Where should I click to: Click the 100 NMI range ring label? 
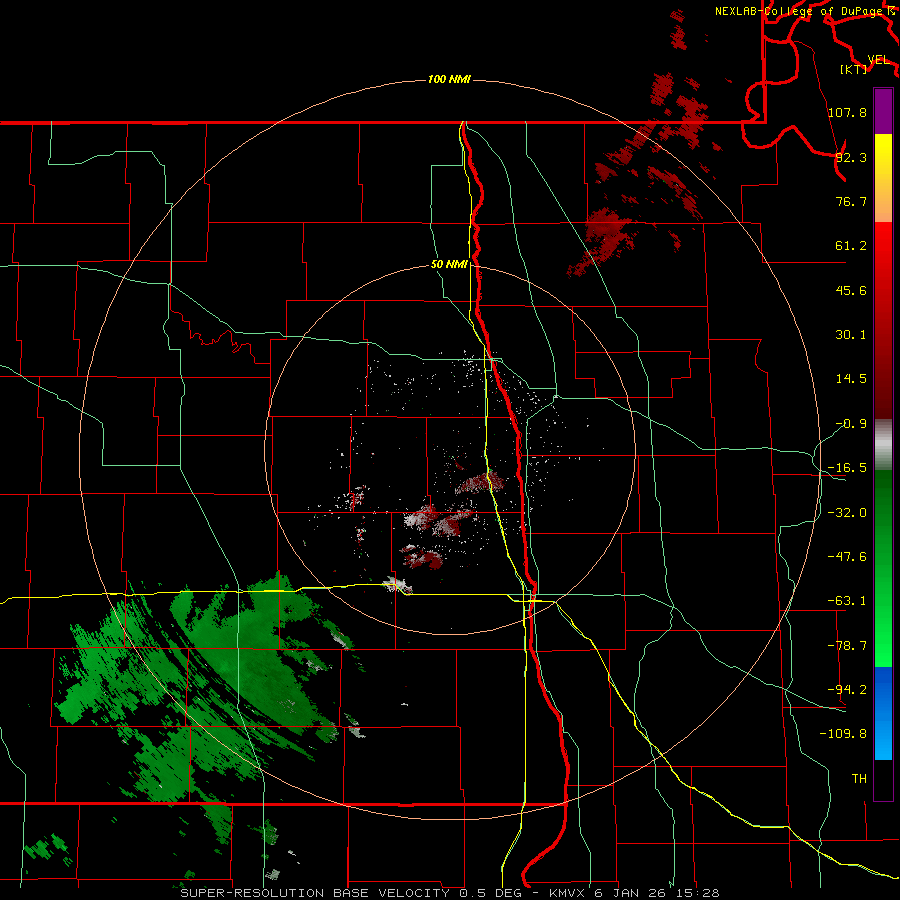449,79
